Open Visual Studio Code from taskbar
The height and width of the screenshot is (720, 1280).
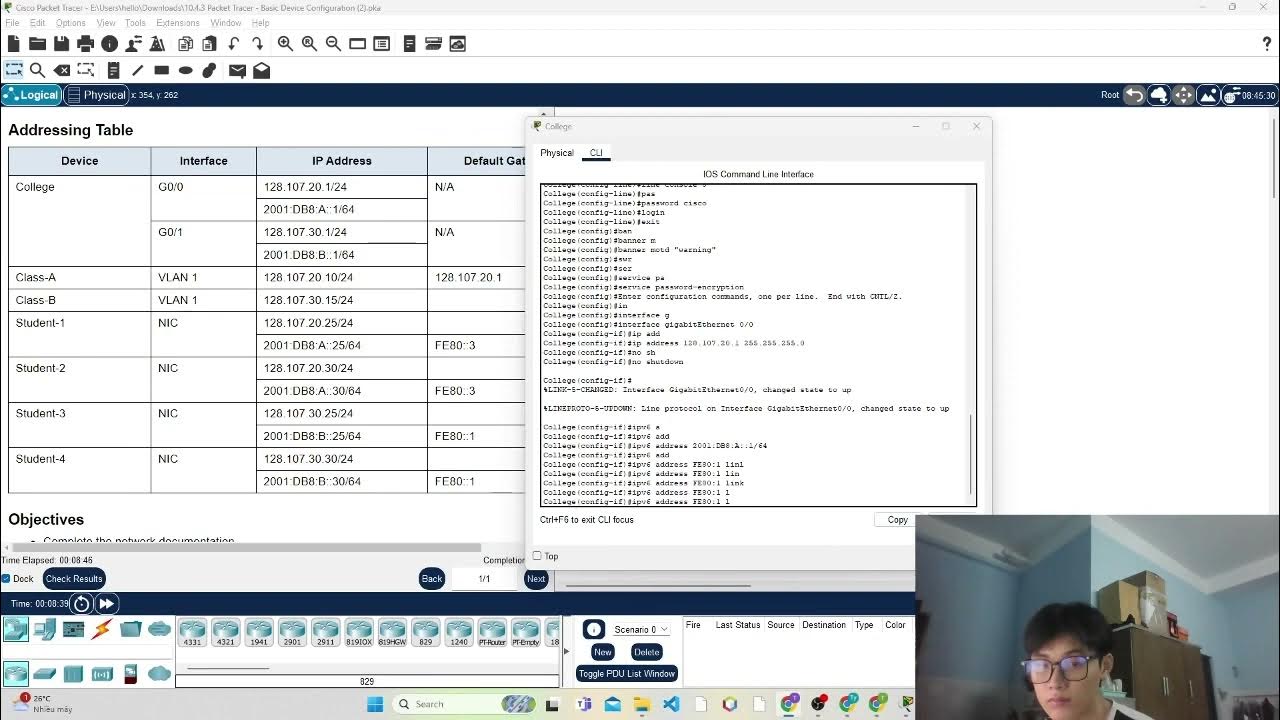671,704
